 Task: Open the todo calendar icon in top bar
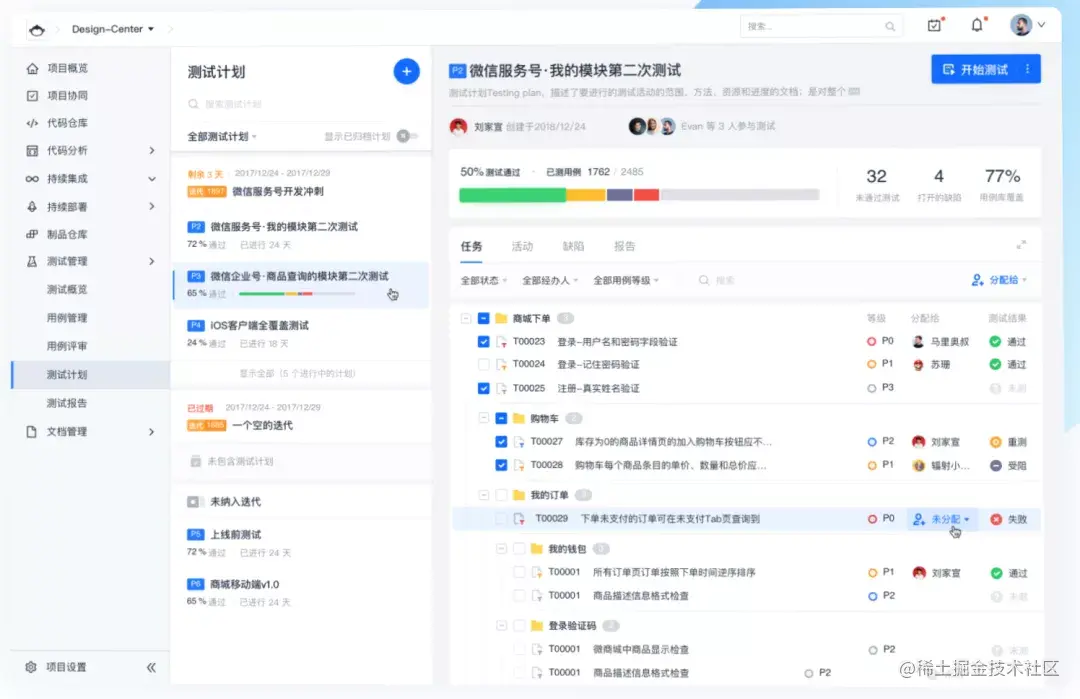coord(934,25)
